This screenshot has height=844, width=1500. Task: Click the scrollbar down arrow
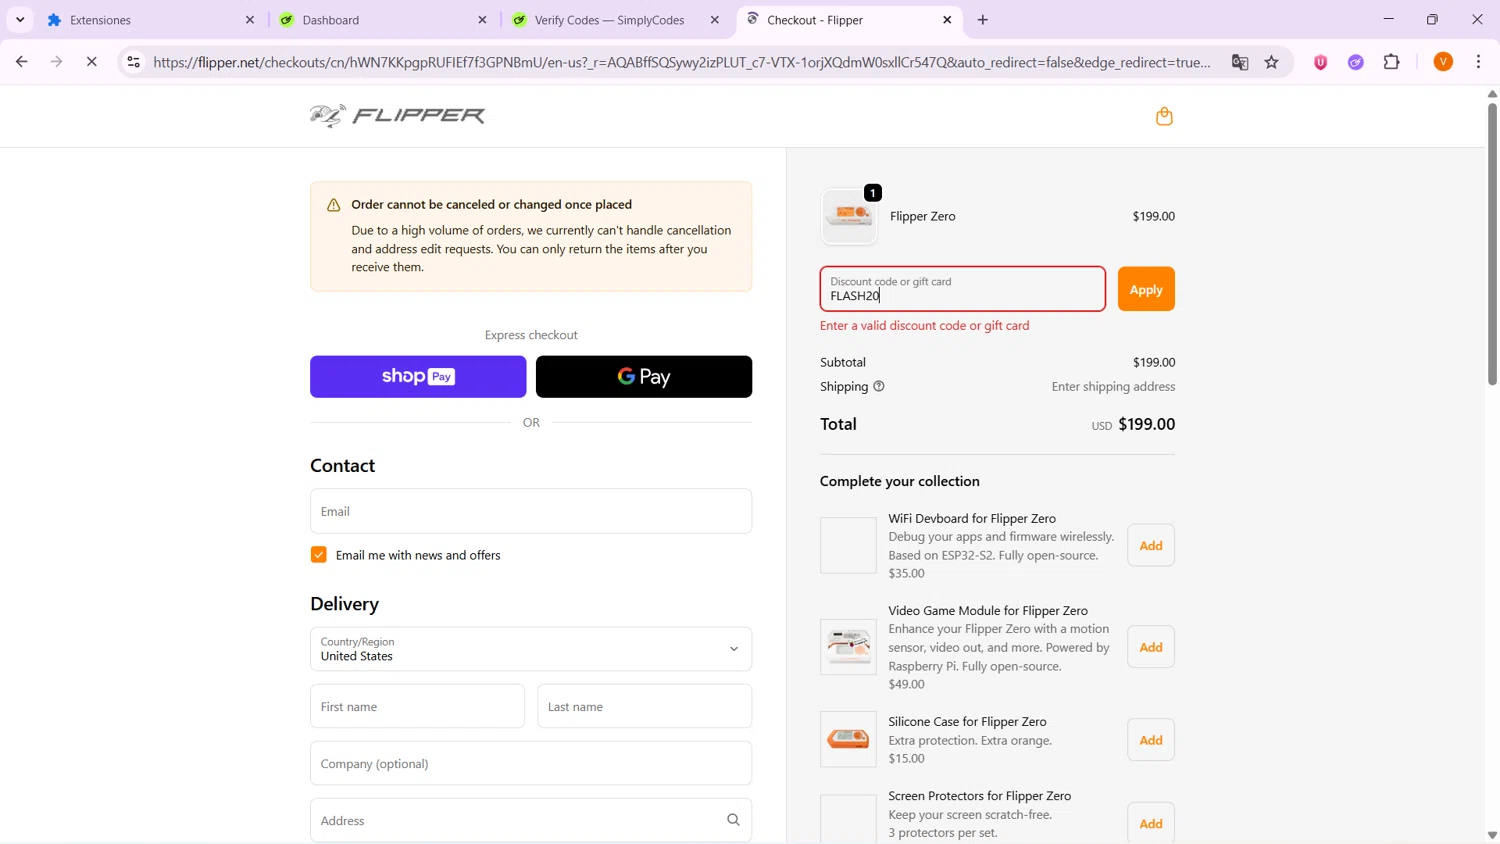click(1492, 835)
